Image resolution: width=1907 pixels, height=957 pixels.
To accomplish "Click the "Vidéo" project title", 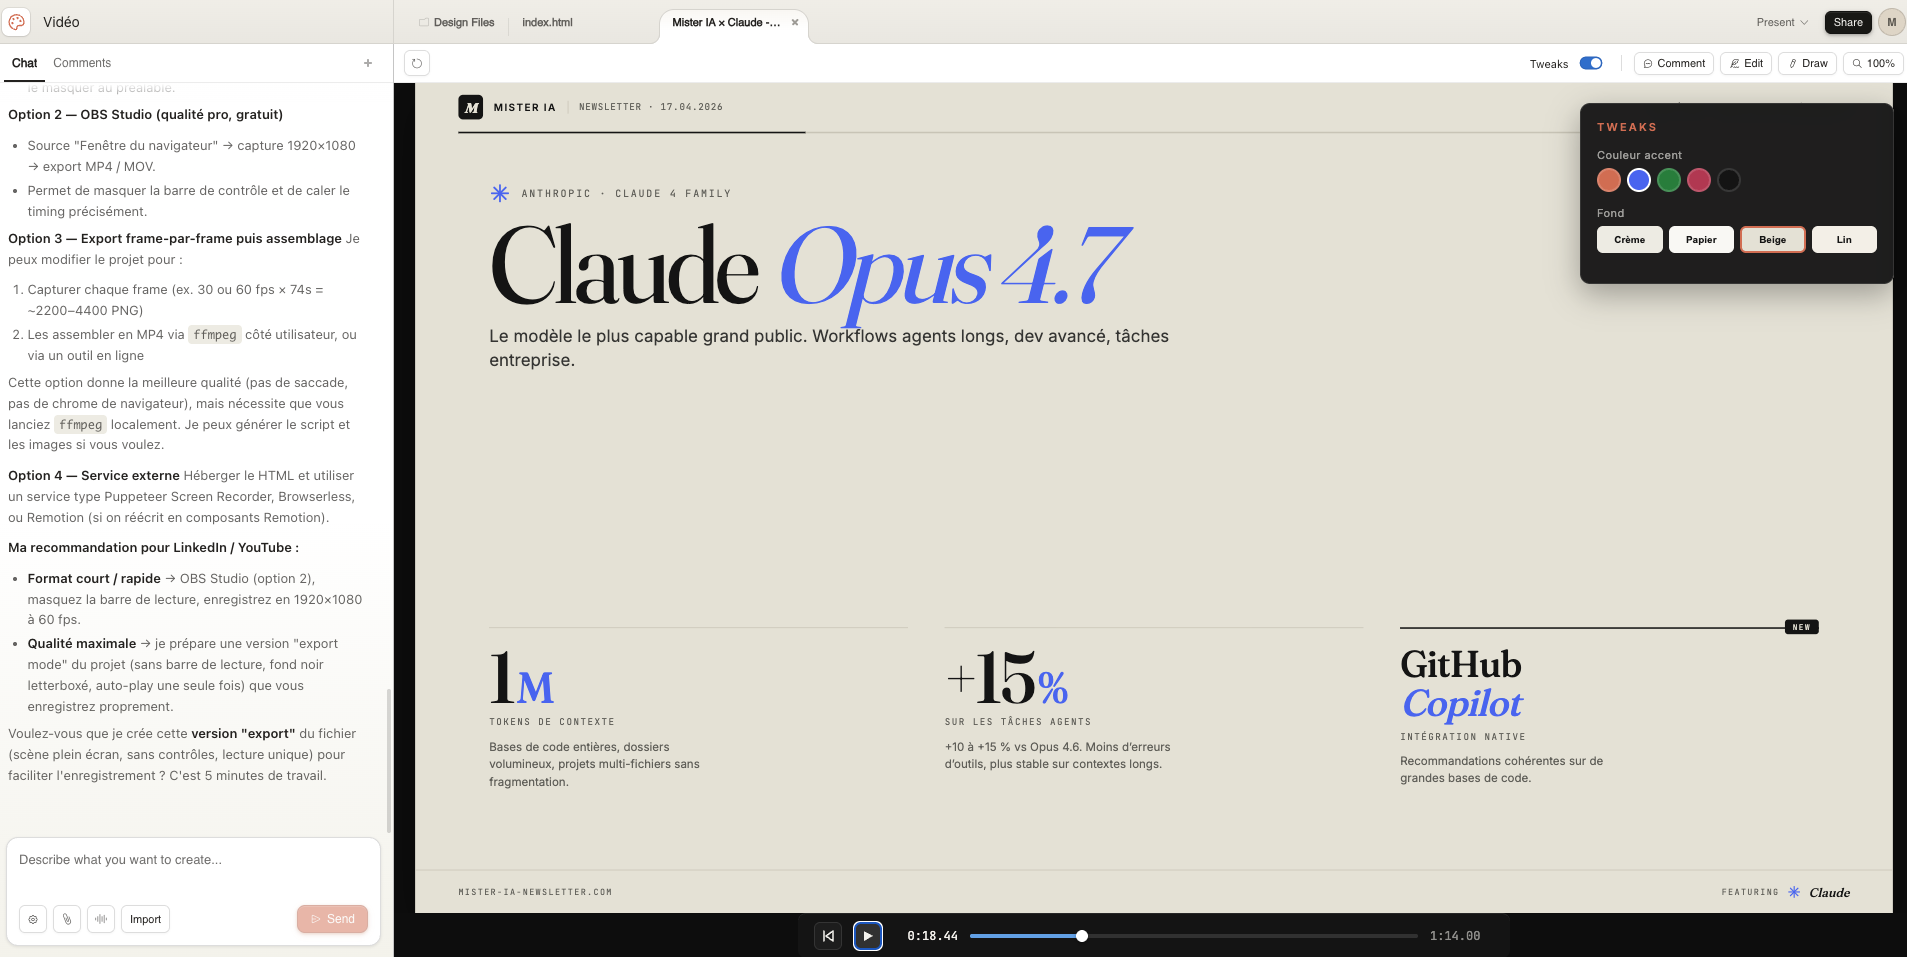I will coord(61,22).
